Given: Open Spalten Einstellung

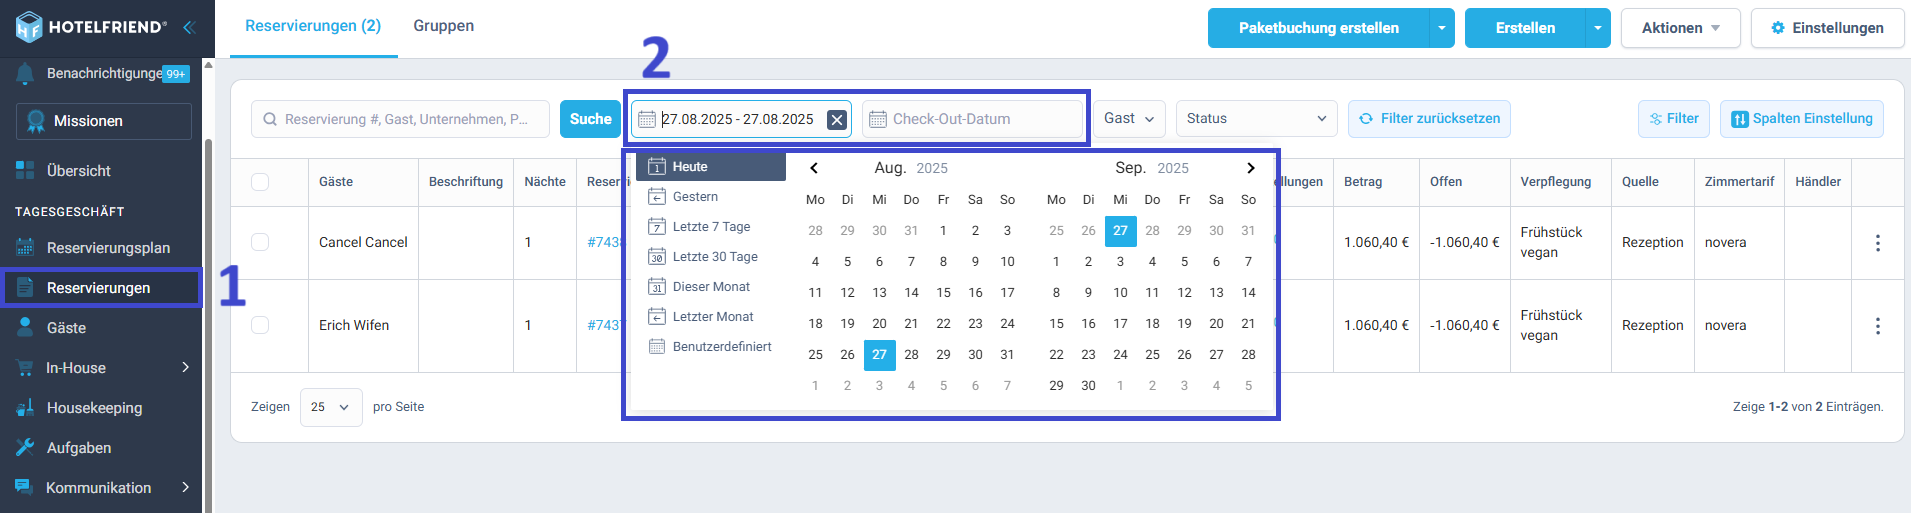Looking at the screenshot, I should tap(1802, 119).
